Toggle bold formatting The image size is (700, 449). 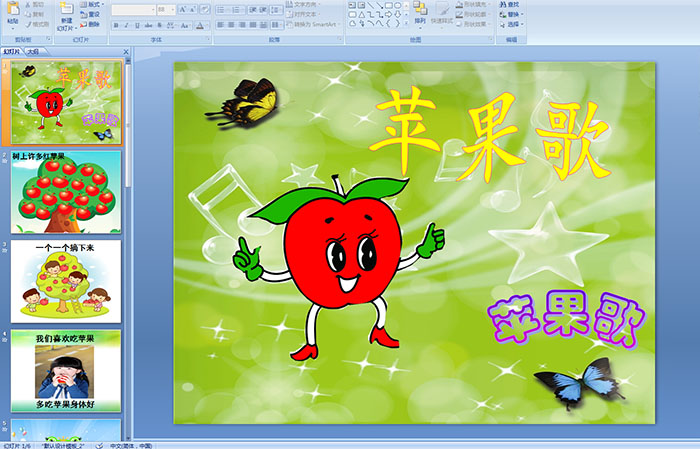tap(116, 25)
